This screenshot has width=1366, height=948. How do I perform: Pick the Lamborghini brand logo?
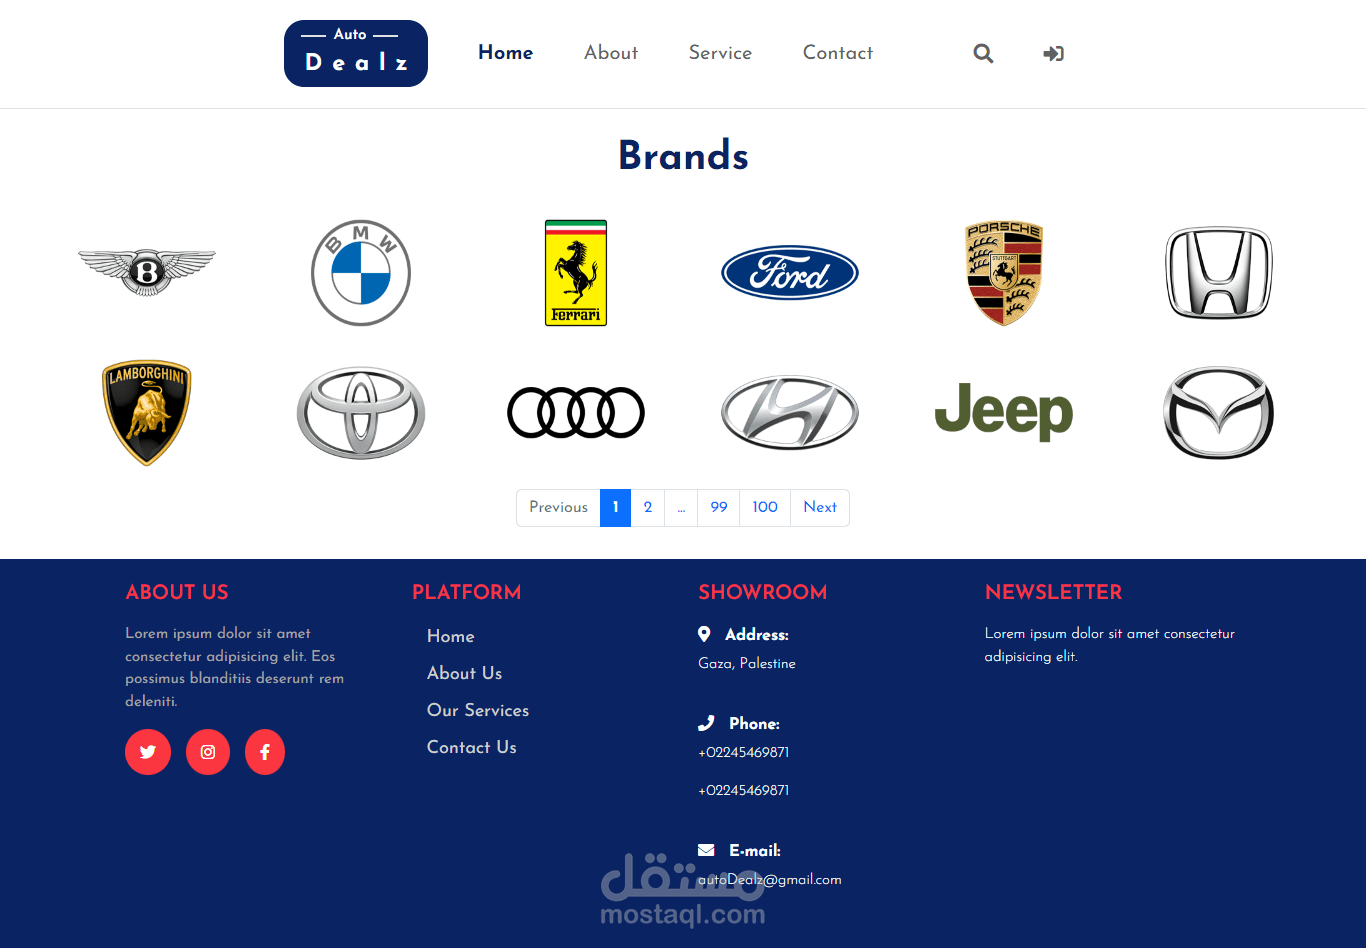click(147, 413)
